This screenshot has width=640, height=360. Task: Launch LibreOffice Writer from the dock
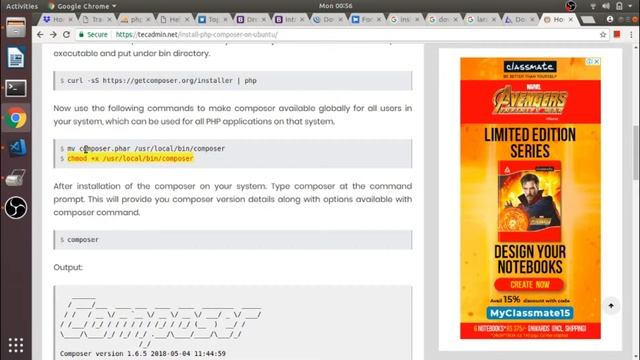coord(16,58)
